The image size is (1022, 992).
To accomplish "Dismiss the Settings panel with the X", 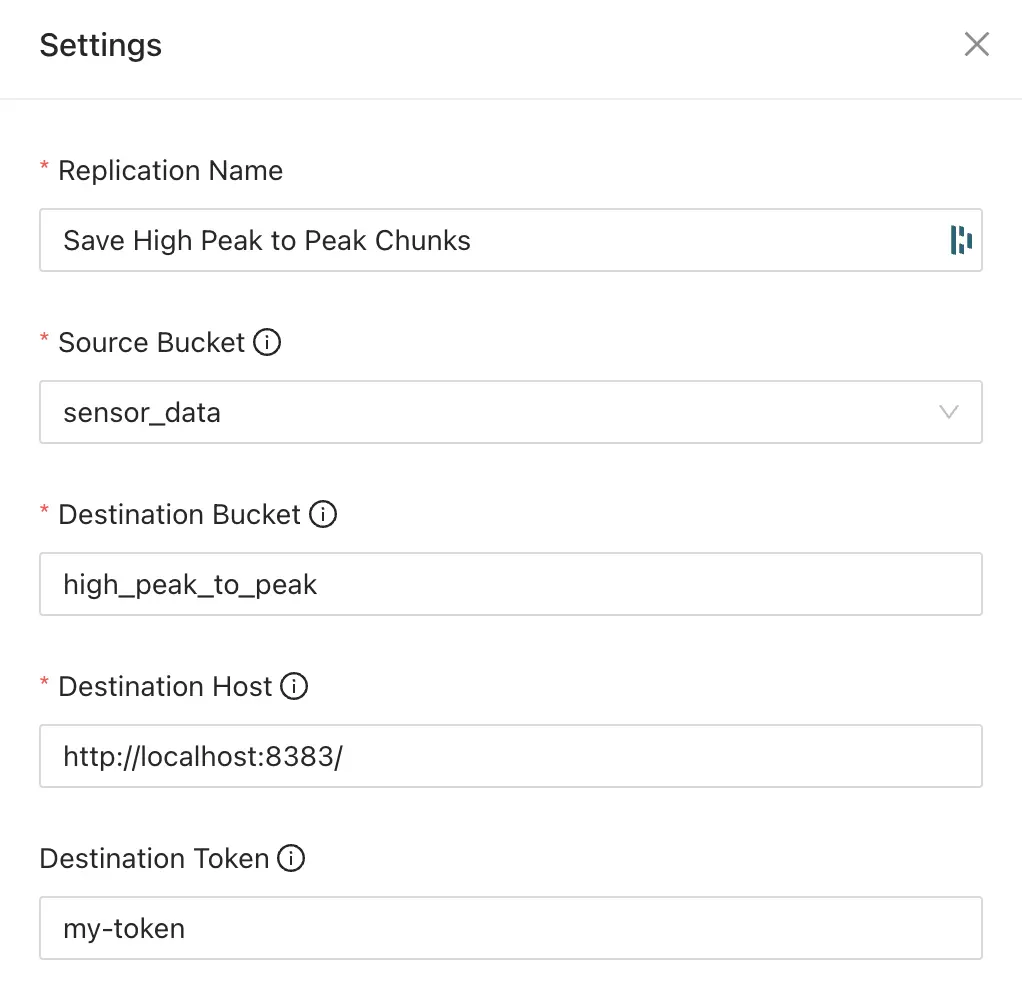I will (976, 44).
